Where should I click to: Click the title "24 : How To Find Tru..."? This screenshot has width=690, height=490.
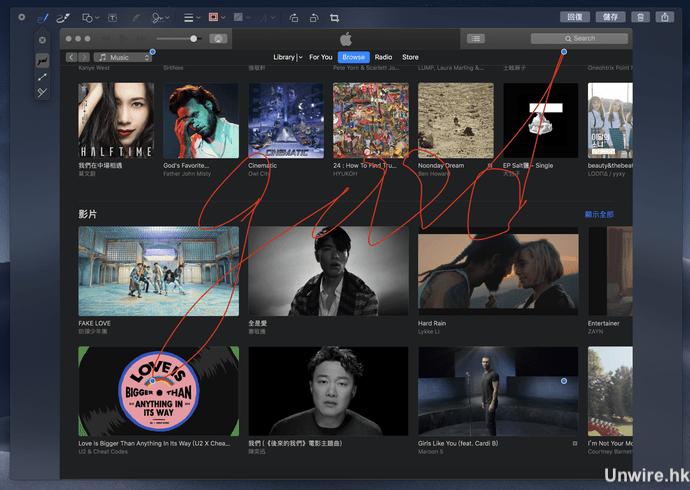tap(365, 166)
